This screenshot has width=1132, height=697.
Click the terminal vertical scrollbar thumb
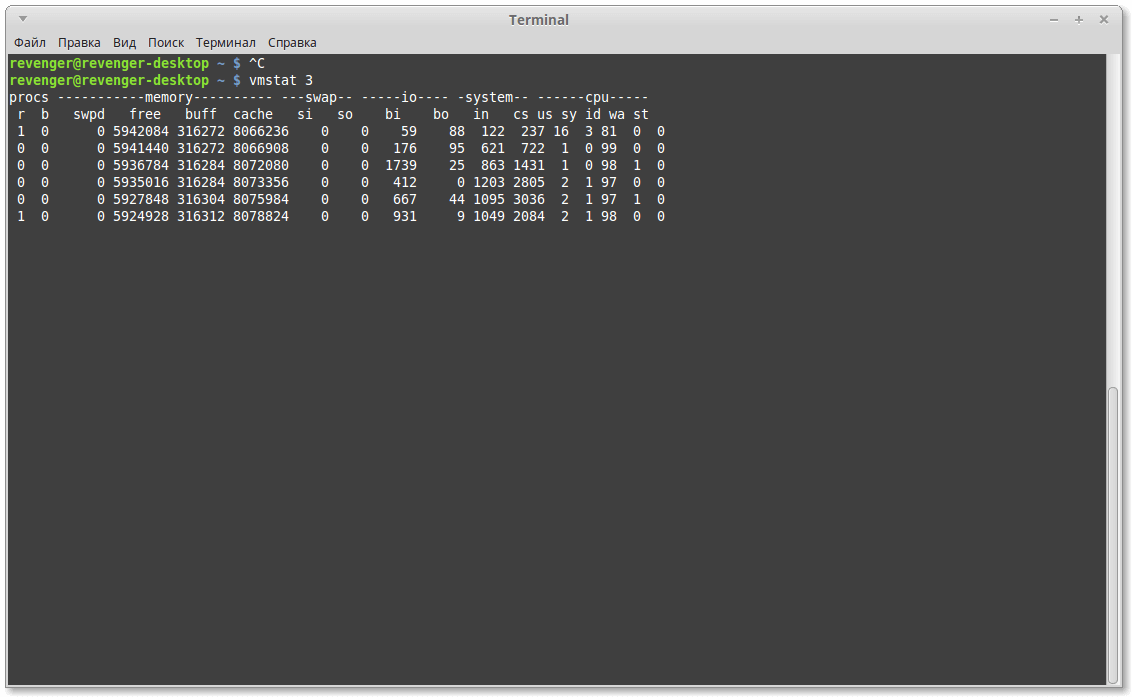(1113, 535)
